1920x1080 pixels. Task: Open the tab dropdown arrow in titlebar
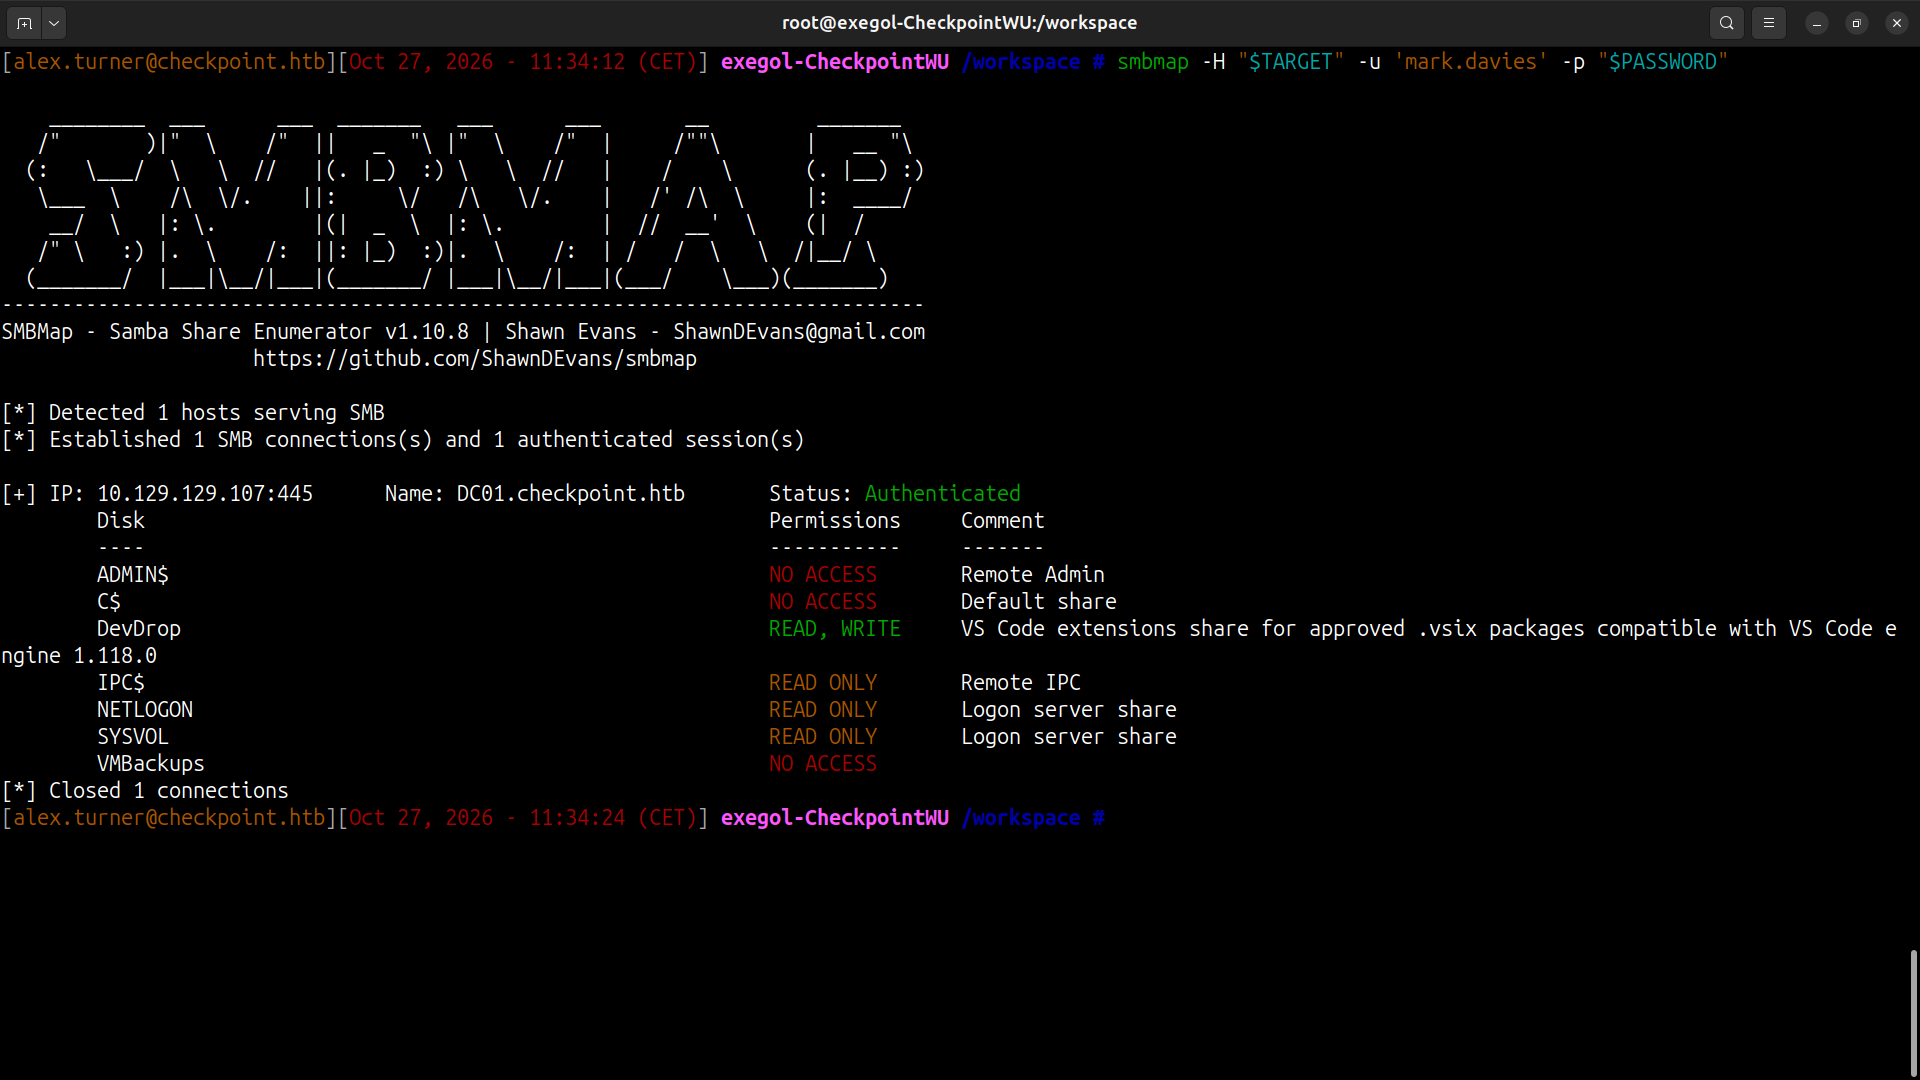(54, 22)
